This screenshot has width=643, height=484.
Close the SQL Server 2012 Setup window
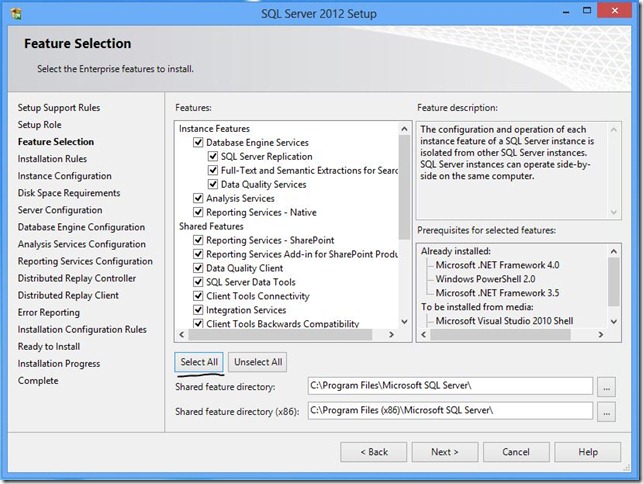(614, 11)
